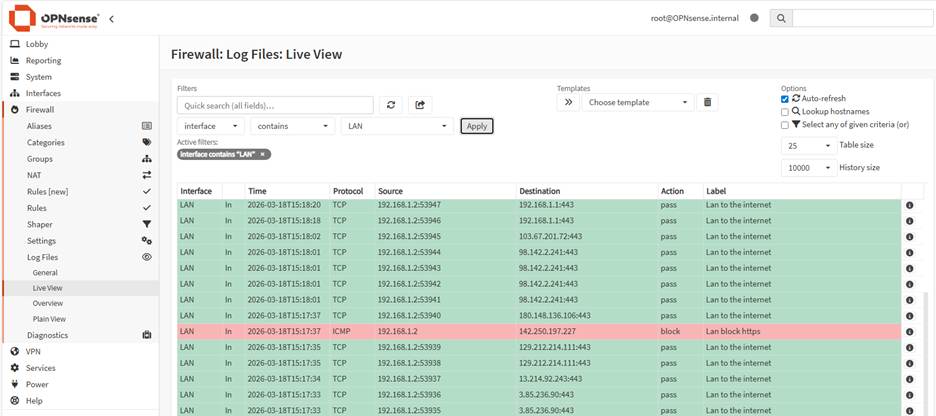The width and height of the screenshot is (936, 416).
Task: Disable the Auto-refresh checkbox
Action: tap(785, 99)
